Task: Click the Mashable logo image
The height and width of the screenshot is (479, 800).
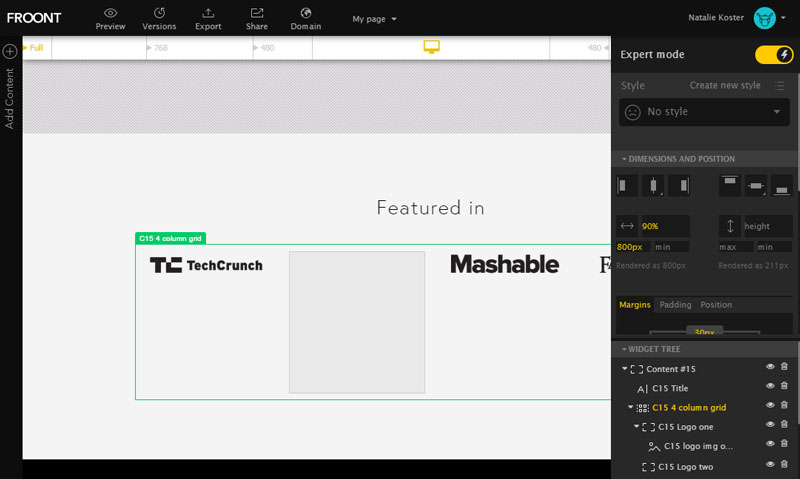Action: pyautogui.click(x=505, y=264)
